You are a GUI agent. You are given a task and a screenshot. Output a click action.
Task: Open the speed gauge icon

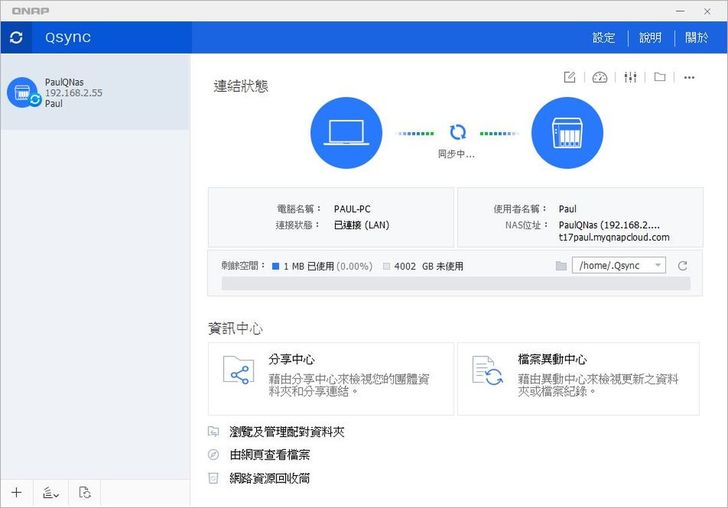coord(600,77)
